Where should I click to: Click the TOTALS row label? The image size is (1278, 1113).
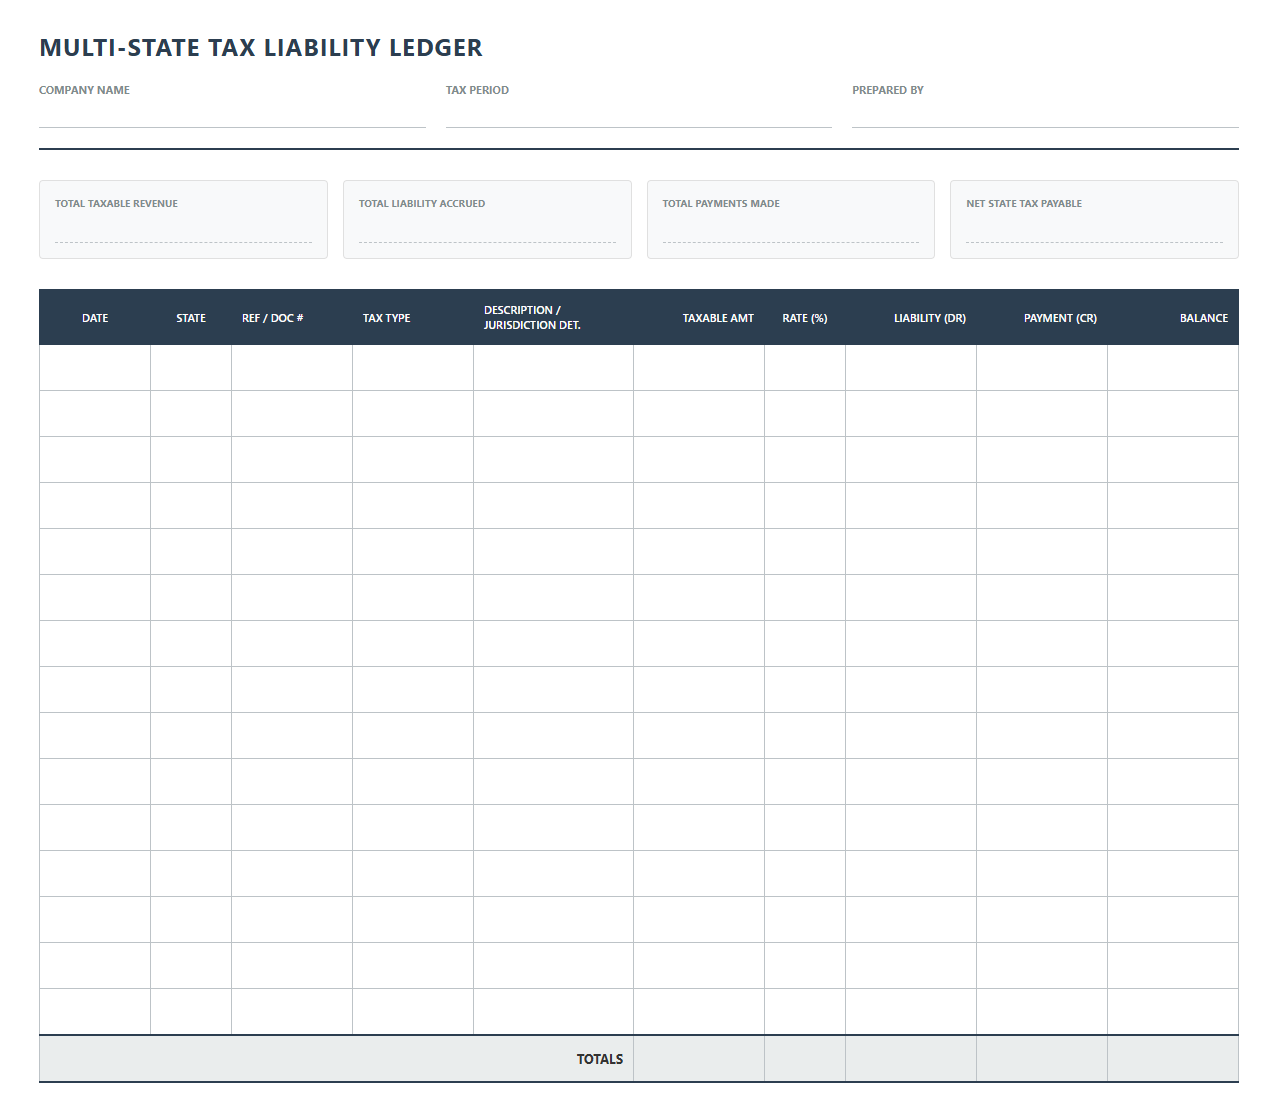pos(599,1059)
